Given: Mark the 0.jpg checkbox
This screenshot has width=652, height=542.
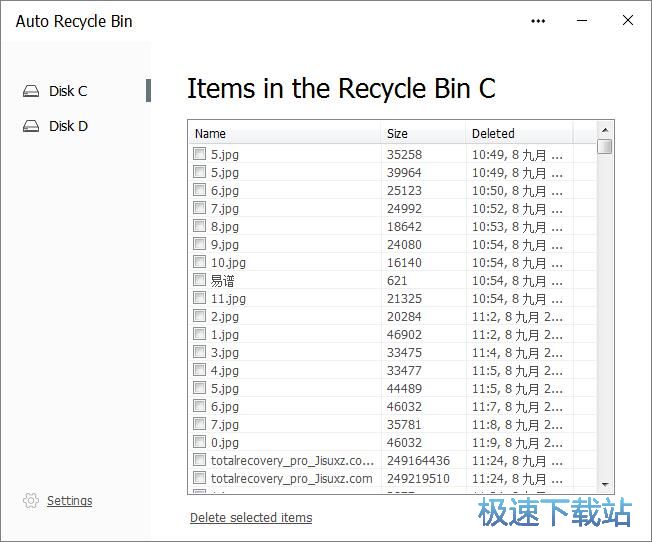Looking at the screenshot, I should click(200, 442).
